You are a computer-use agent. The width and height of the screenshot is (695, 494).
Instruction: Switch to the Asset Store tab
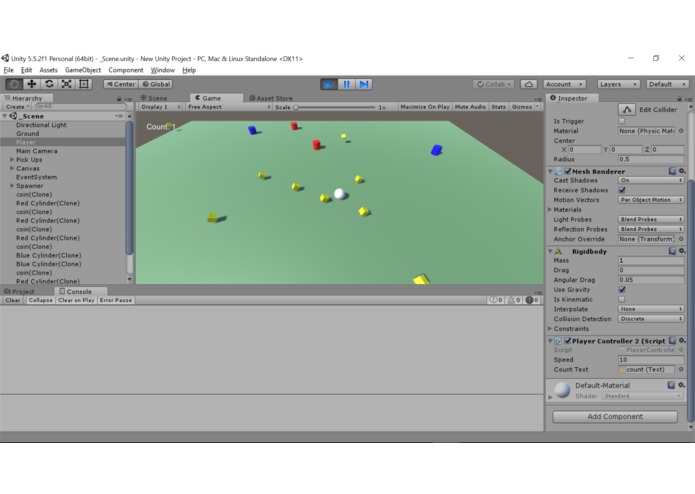coord(270,98)
